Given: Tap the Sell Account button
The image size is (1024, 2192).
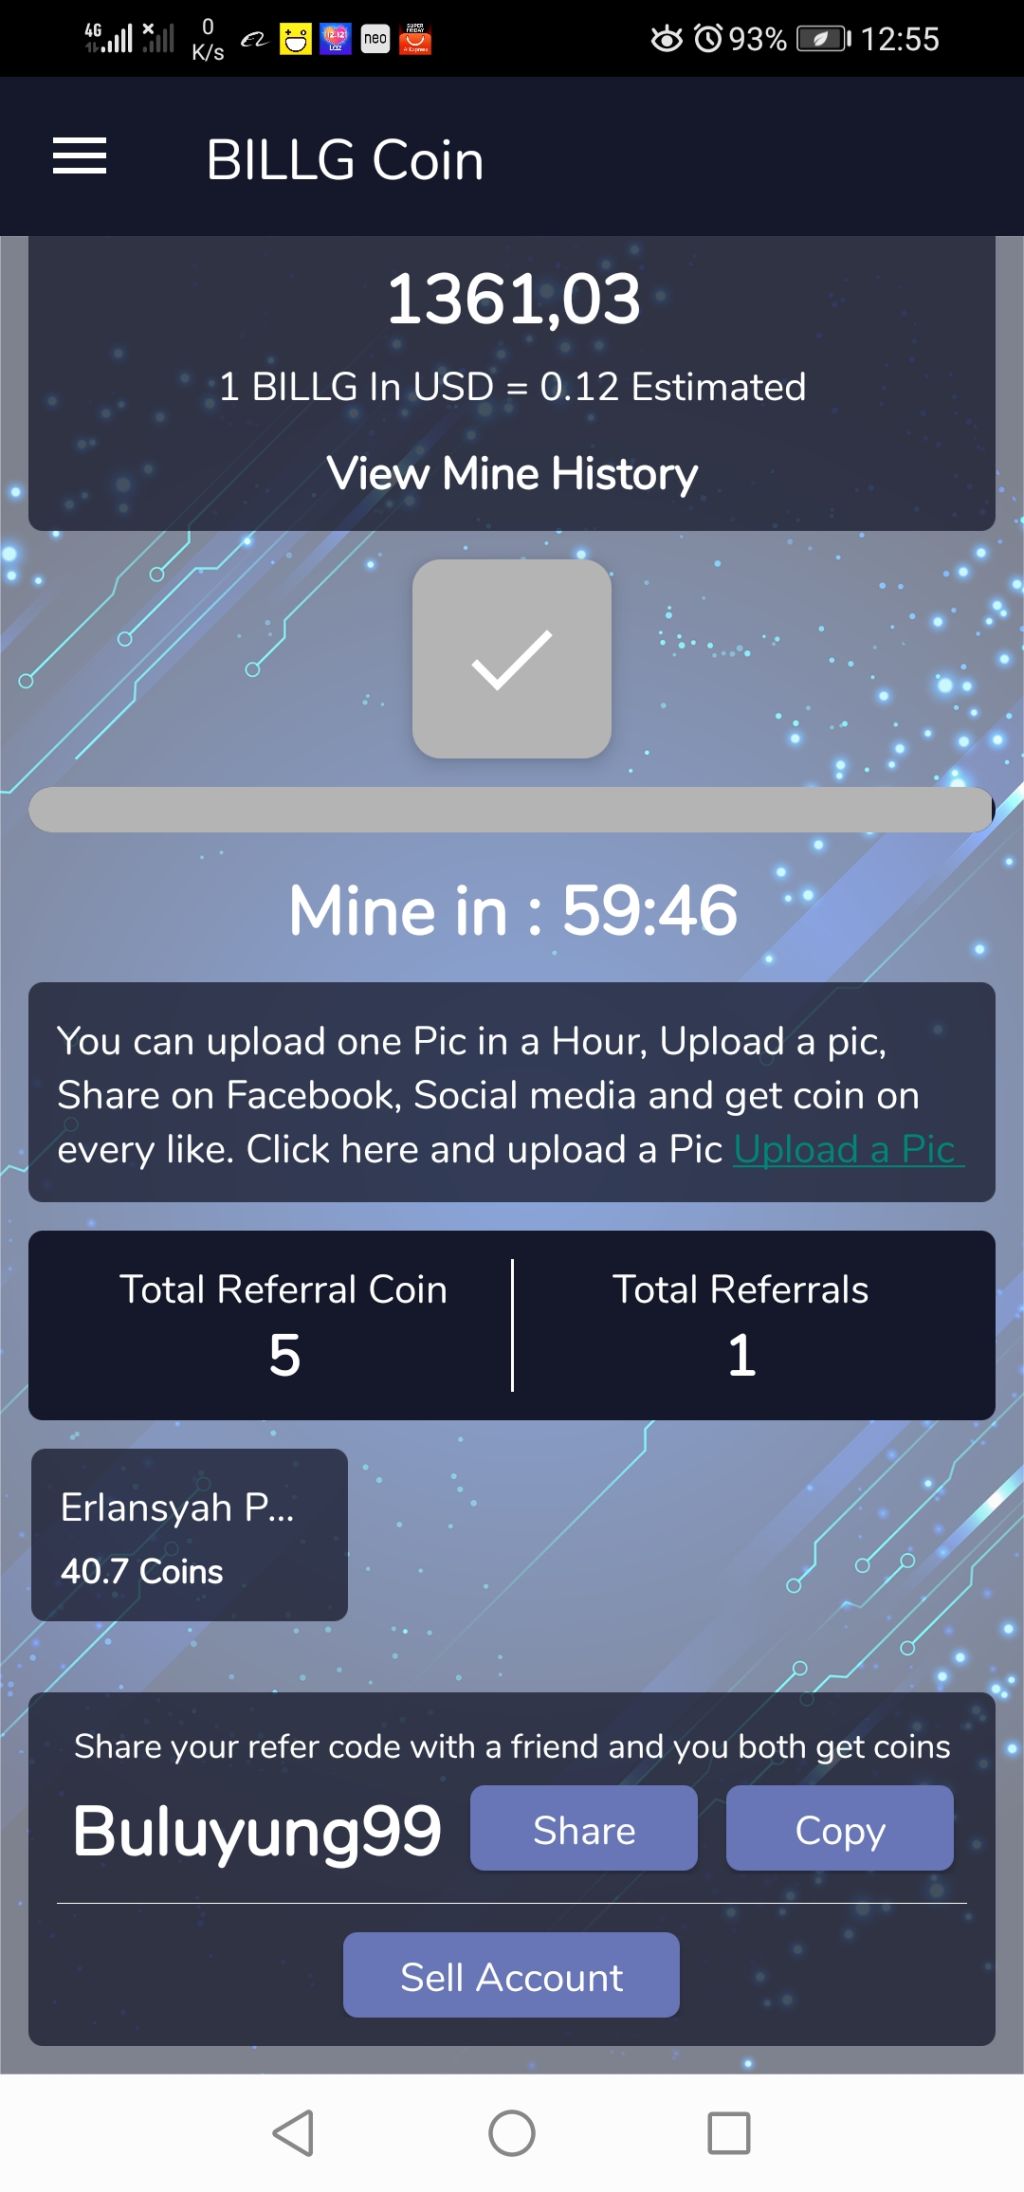Looking at the screenshot, I should 512,1975.
